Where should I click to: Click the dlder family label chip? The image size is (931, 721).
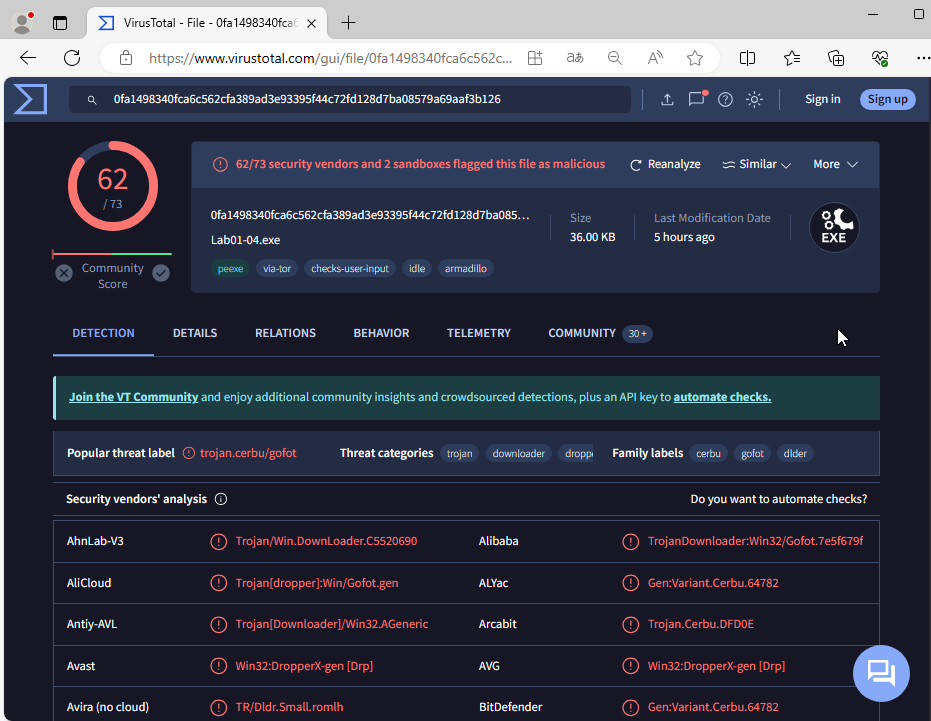point(795,454)
